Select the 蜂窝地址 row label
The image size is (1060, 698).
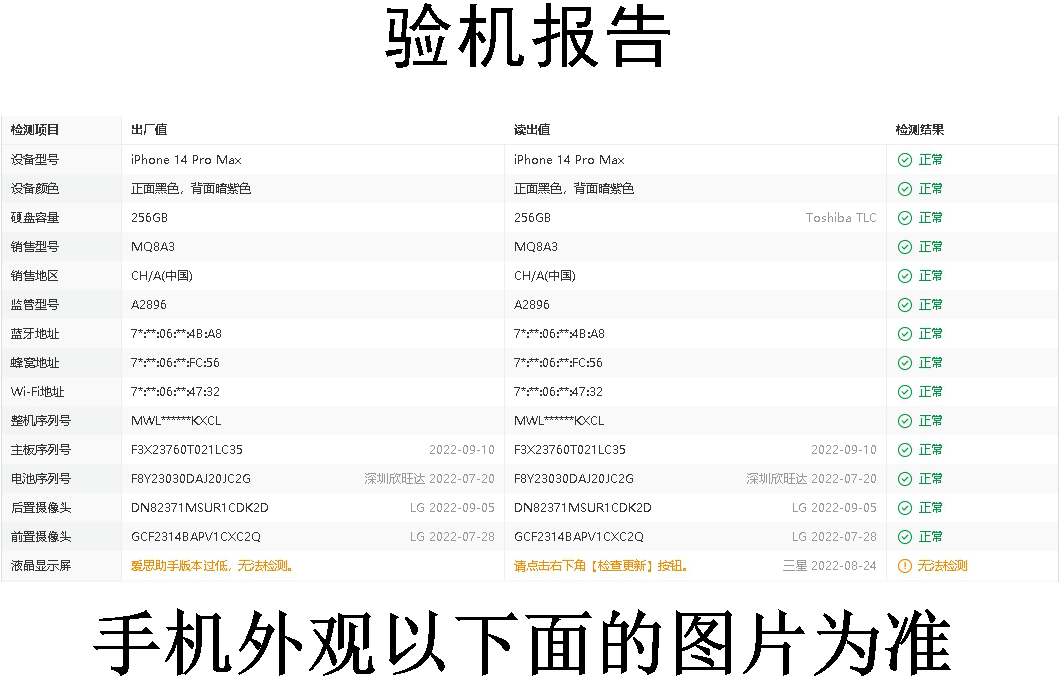point(35,364)
